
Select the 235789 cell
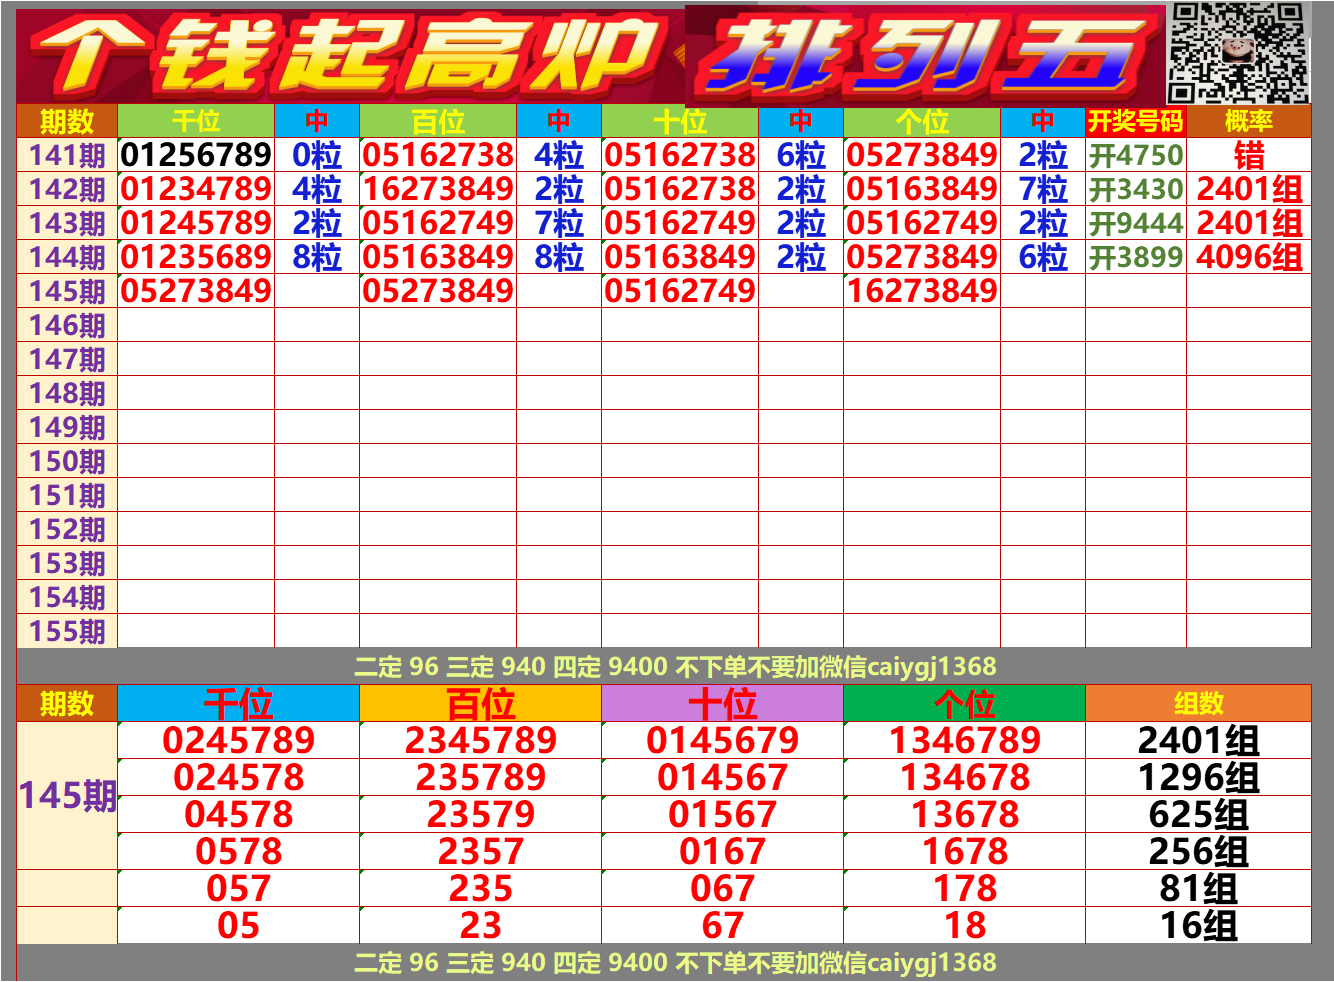click(x=481, y=777)
